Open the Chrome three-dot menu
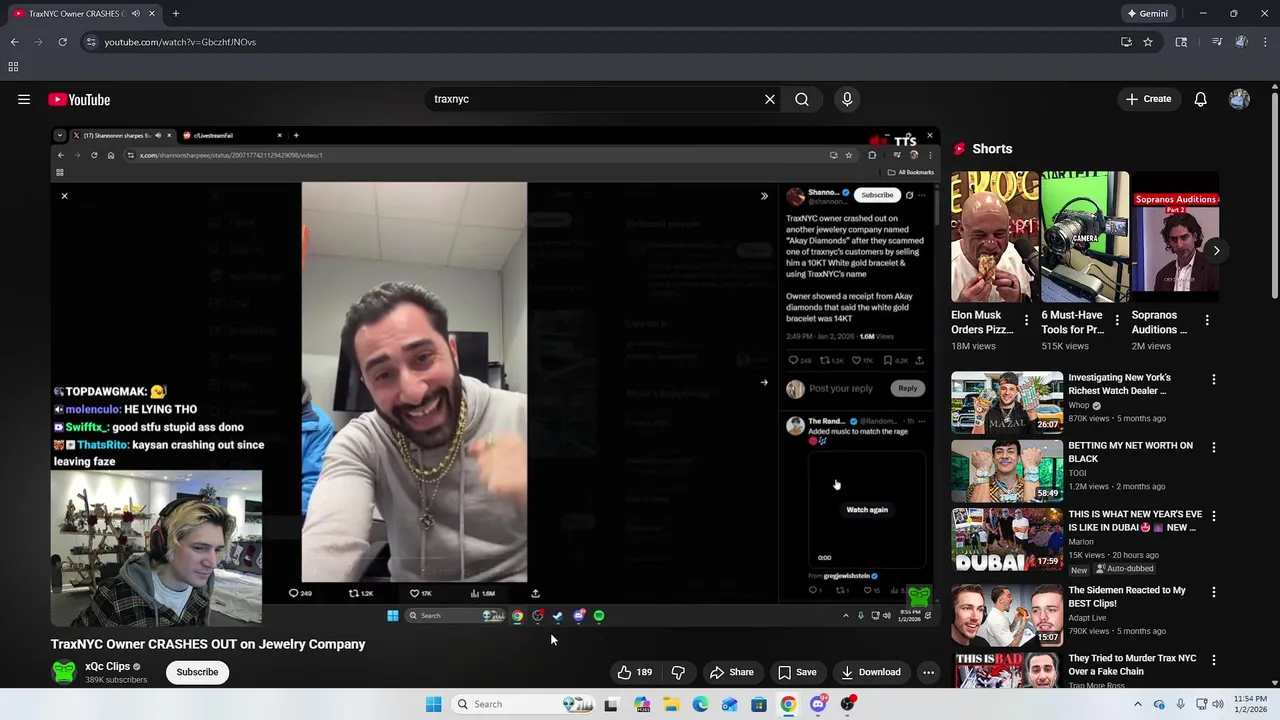1280x720 pixels. (x=1266, y=42)
